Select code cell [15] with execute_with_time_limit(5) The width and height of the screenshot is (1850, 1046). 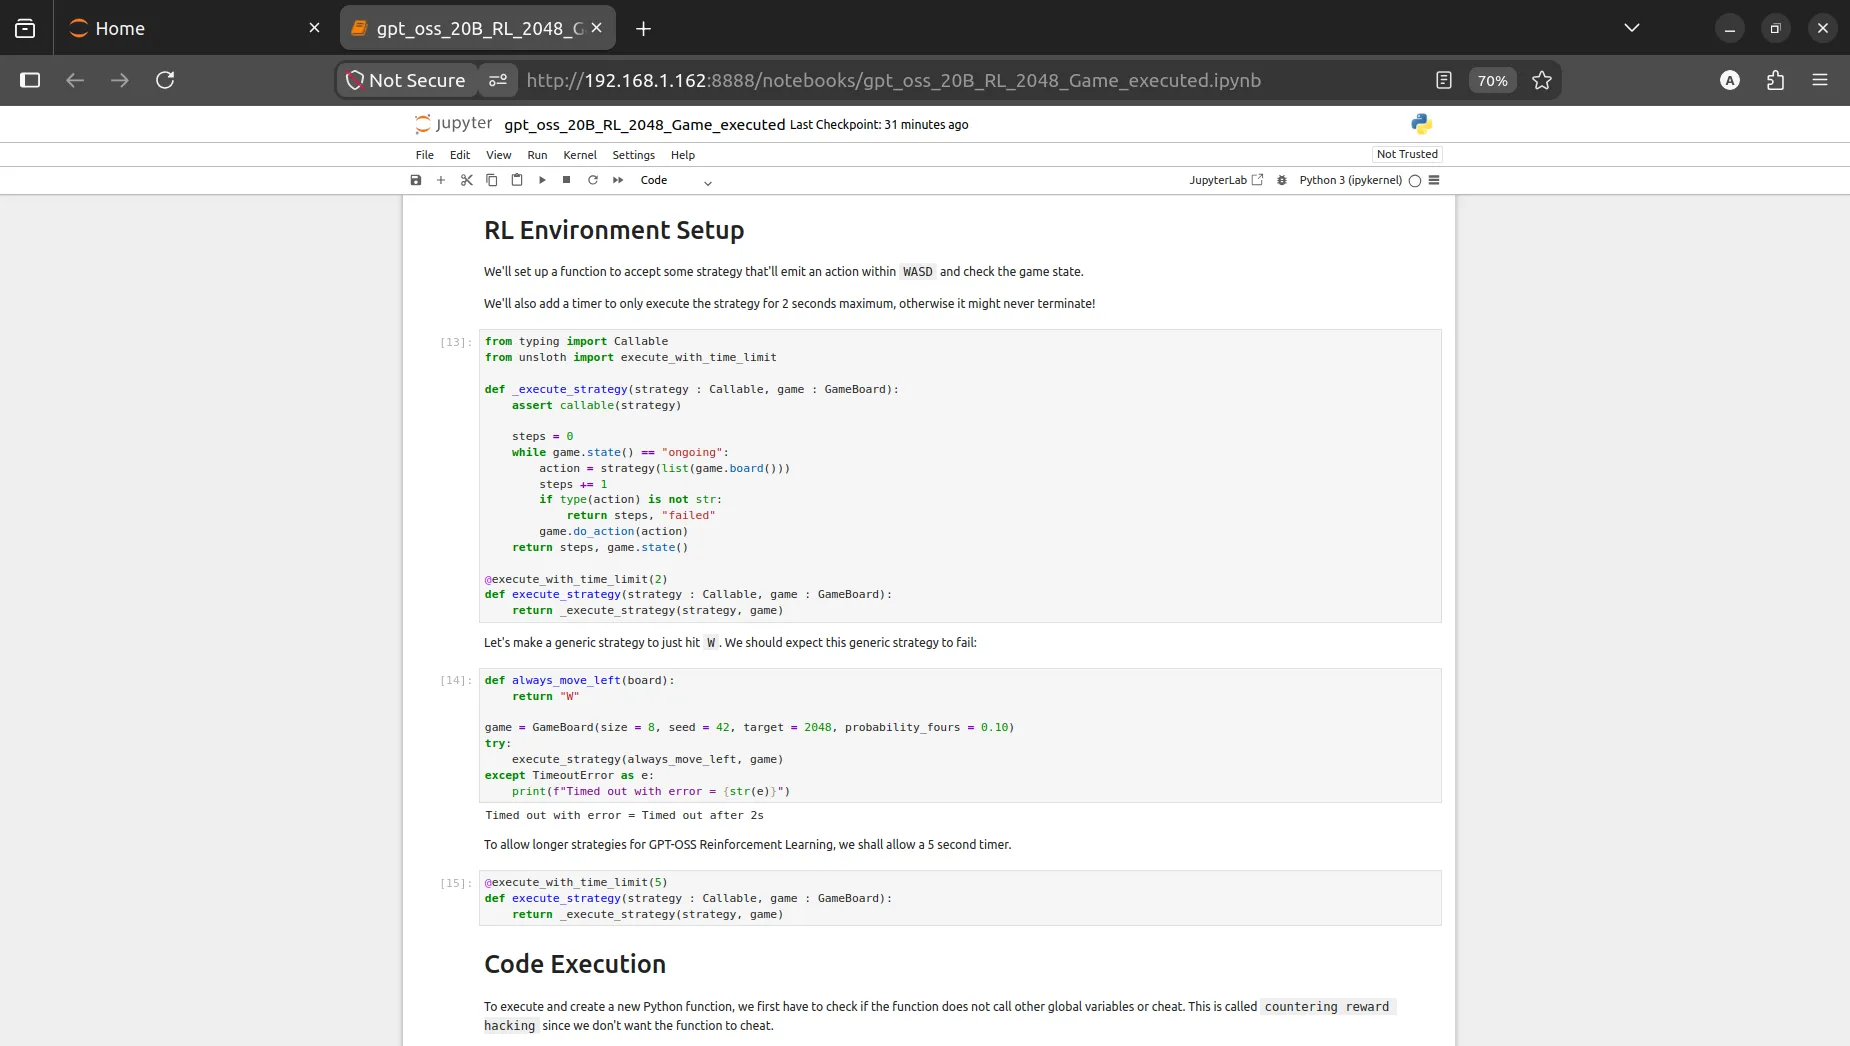tap(960, 898)
